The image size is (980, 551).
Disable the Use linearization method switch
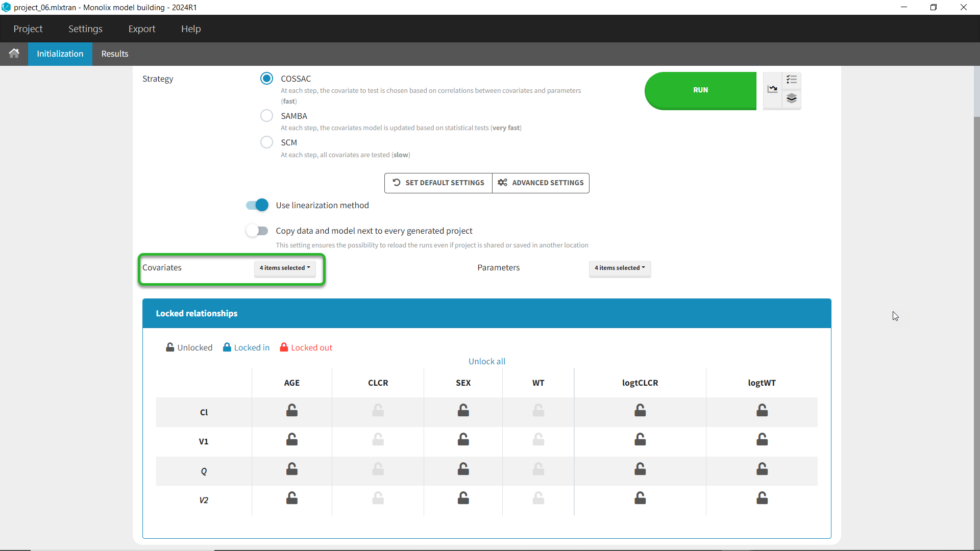(x=258, y=205)
